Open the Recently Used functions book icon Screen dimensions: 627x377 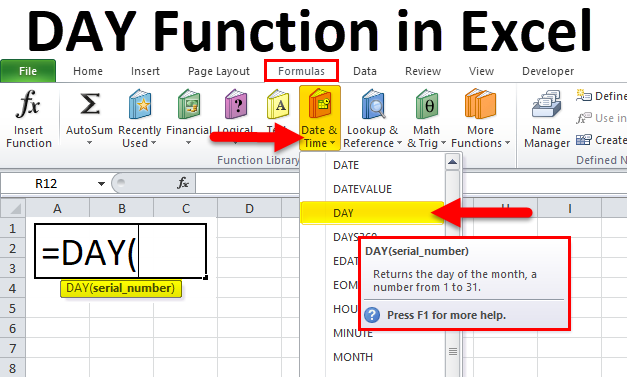click(x=140, y=104)
